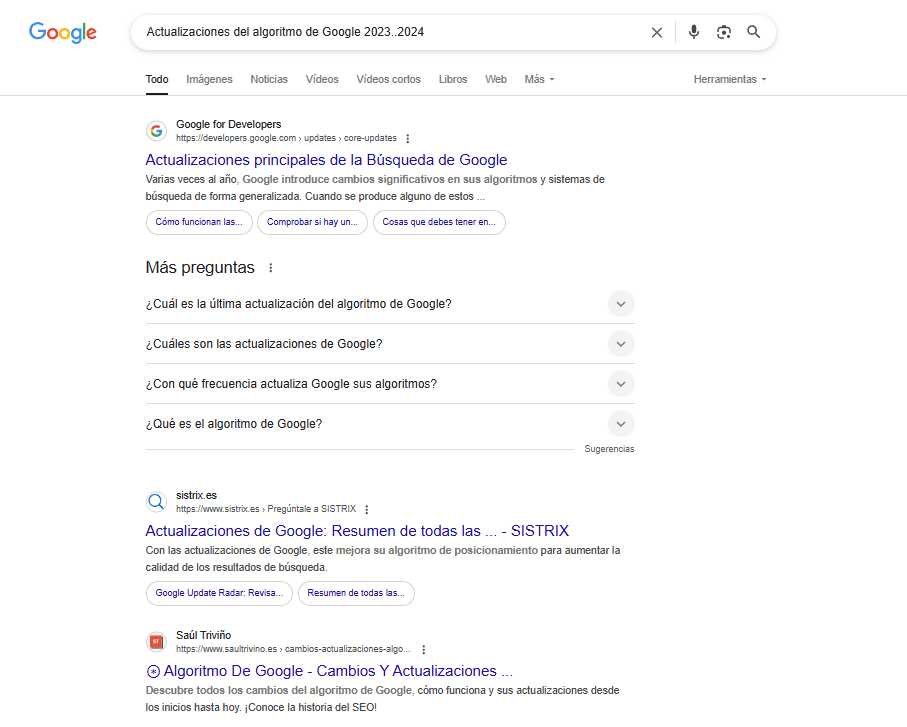Click the 'Resumen de todas las...' chip
Image resolution: width=907 pixels, height=727 pixels.
pyautogui.click(x=356, y=593)
